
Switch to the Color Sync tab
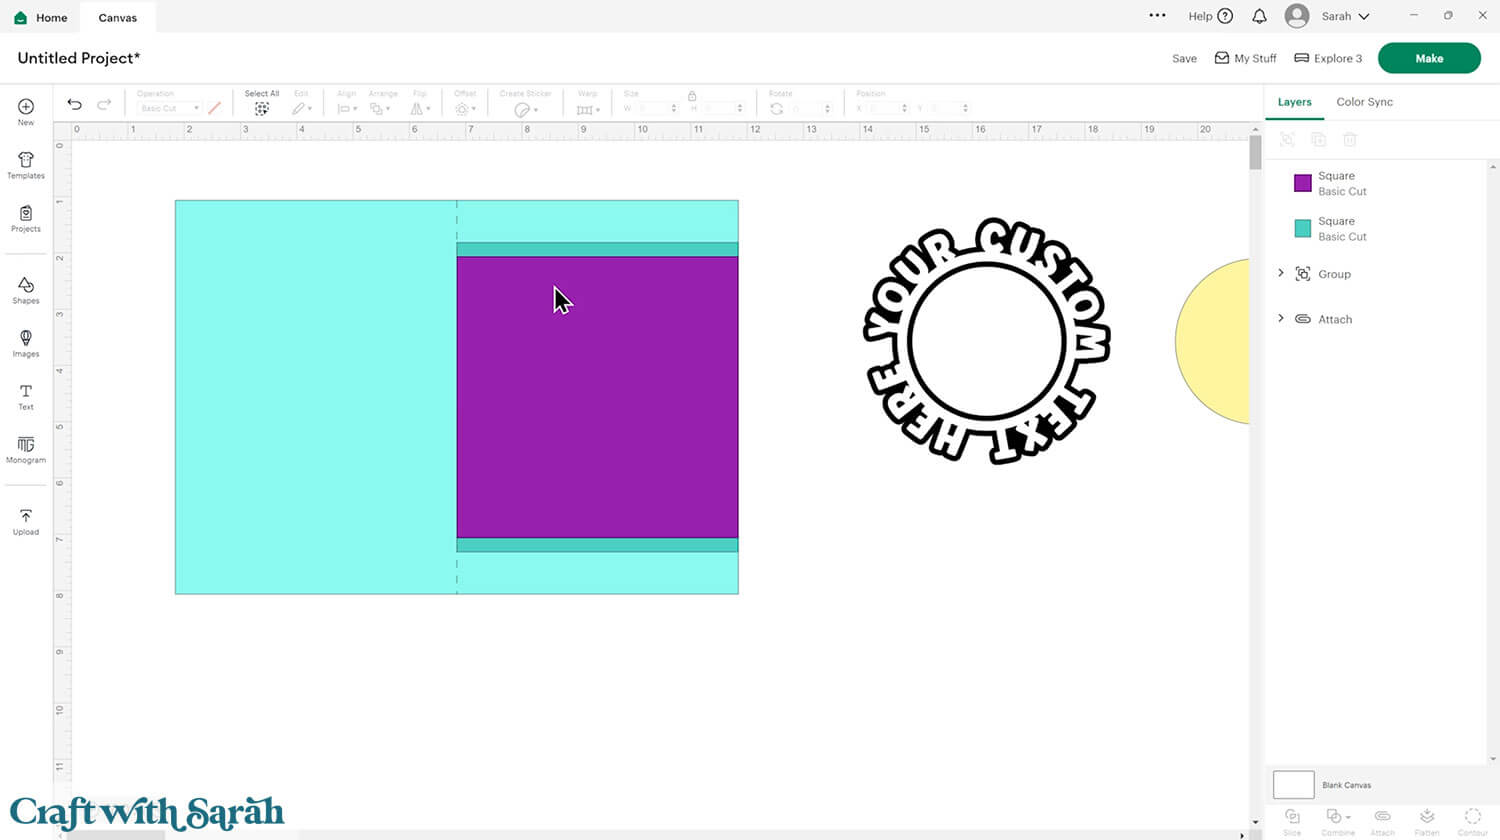(1364, 102)
